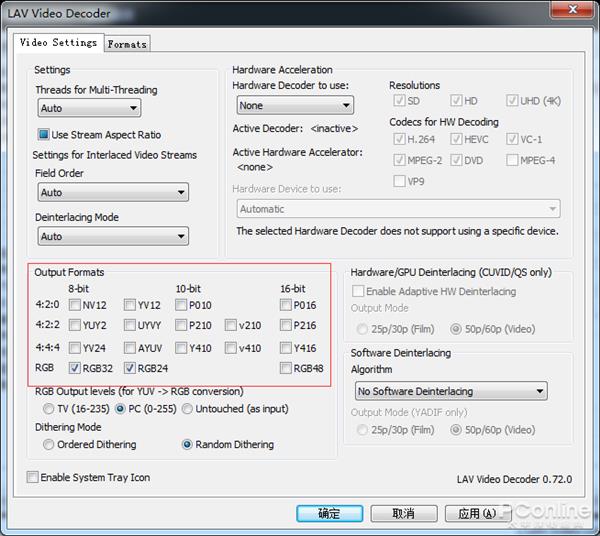Check the Y410 output format
600x536 pixels.
181,348
